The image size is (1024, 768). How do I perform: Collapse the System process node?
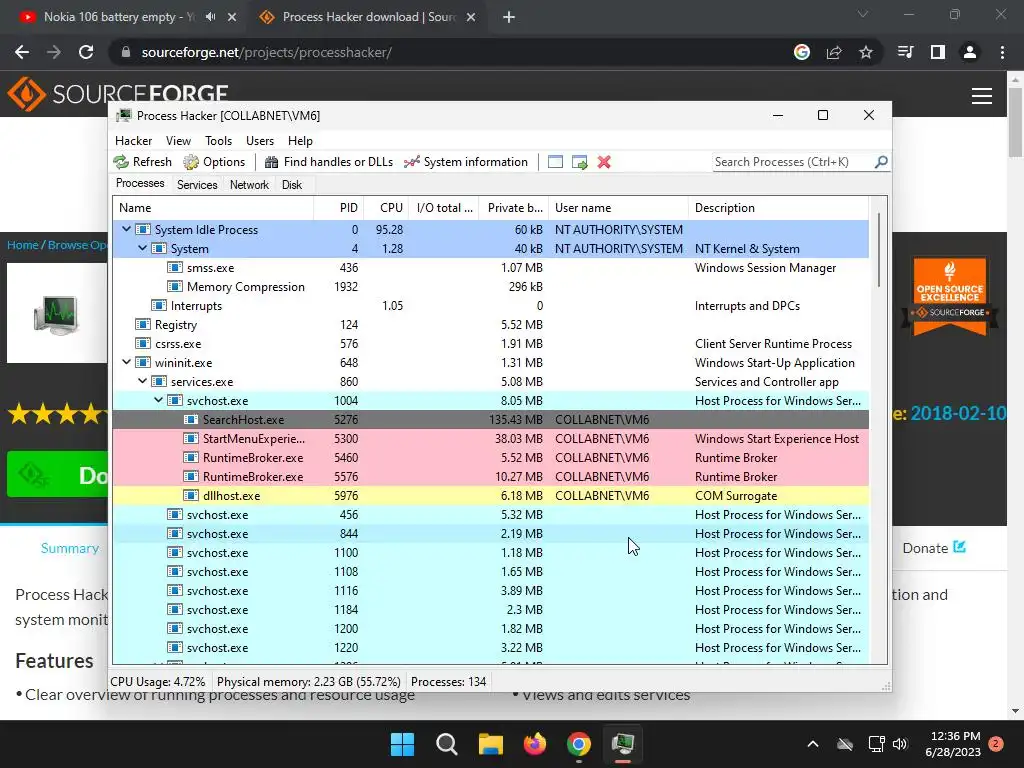[142, 248]
